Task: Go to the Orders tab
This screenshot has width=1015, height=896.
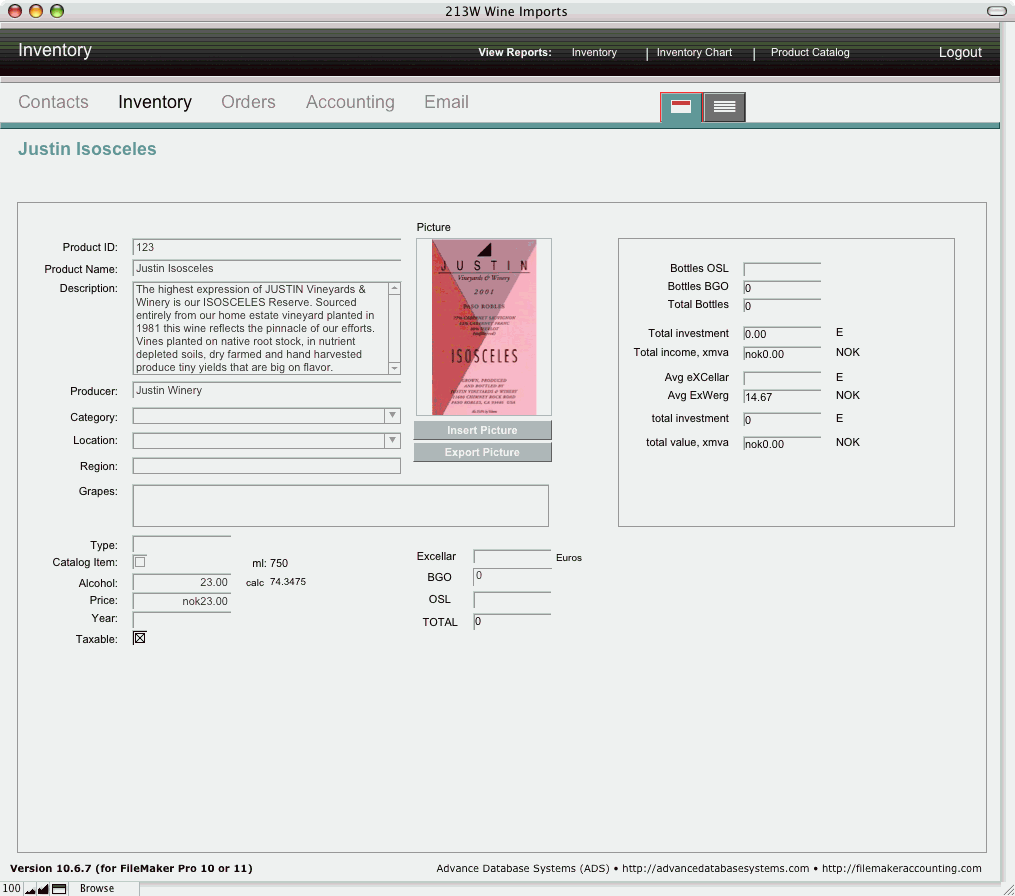Action: [248, 102]
